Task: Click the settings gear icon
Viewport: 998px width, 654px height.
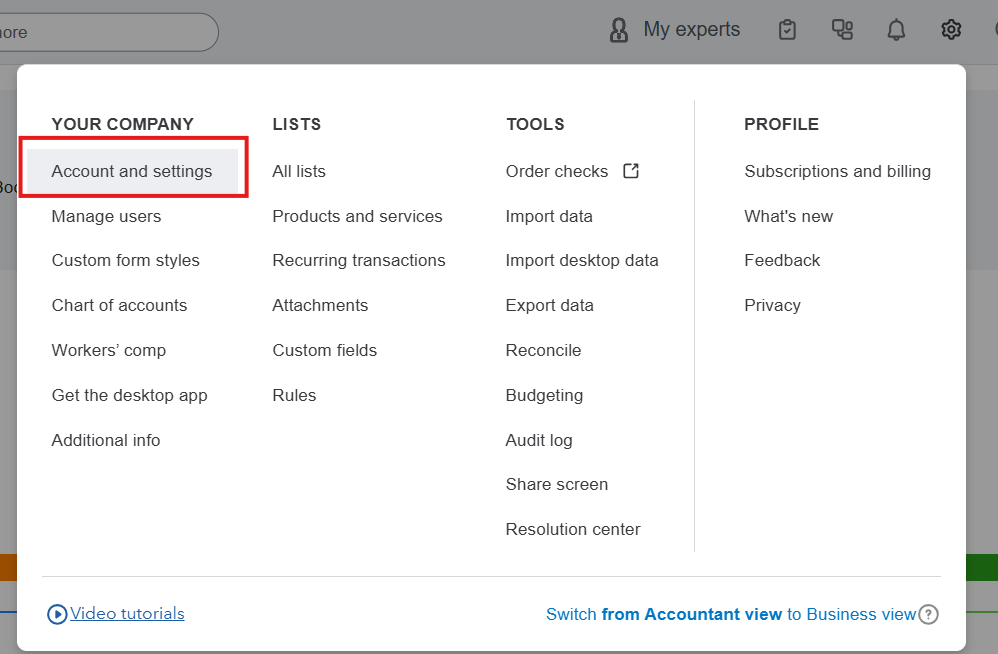Action: 951,30
